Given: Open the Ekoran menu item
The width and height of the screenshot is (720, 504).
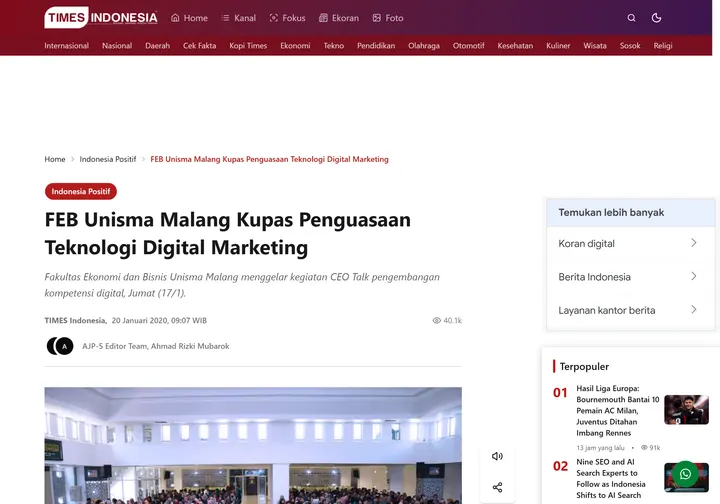Looking at the screenshot, I should 339,18.
